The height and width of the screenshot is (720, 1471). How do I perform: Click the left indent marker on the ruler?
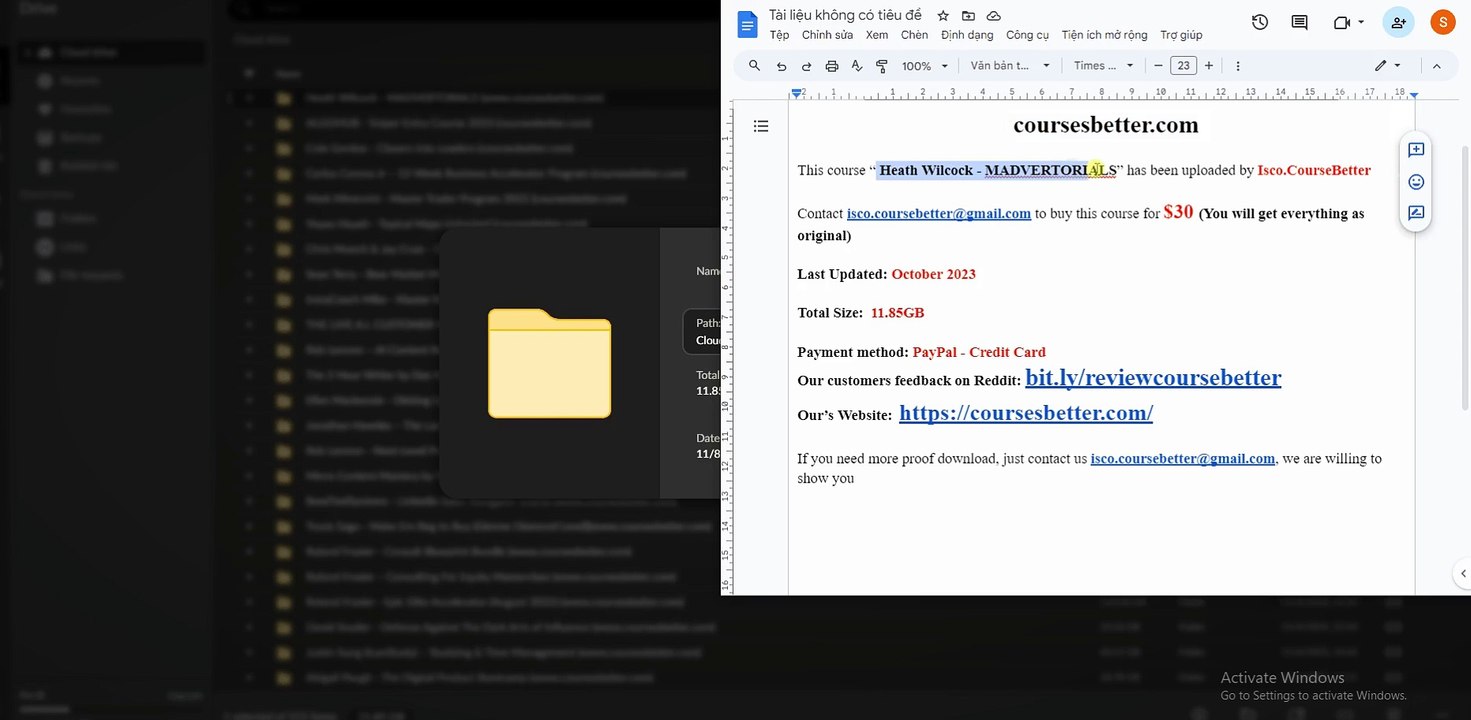point(796,93)
